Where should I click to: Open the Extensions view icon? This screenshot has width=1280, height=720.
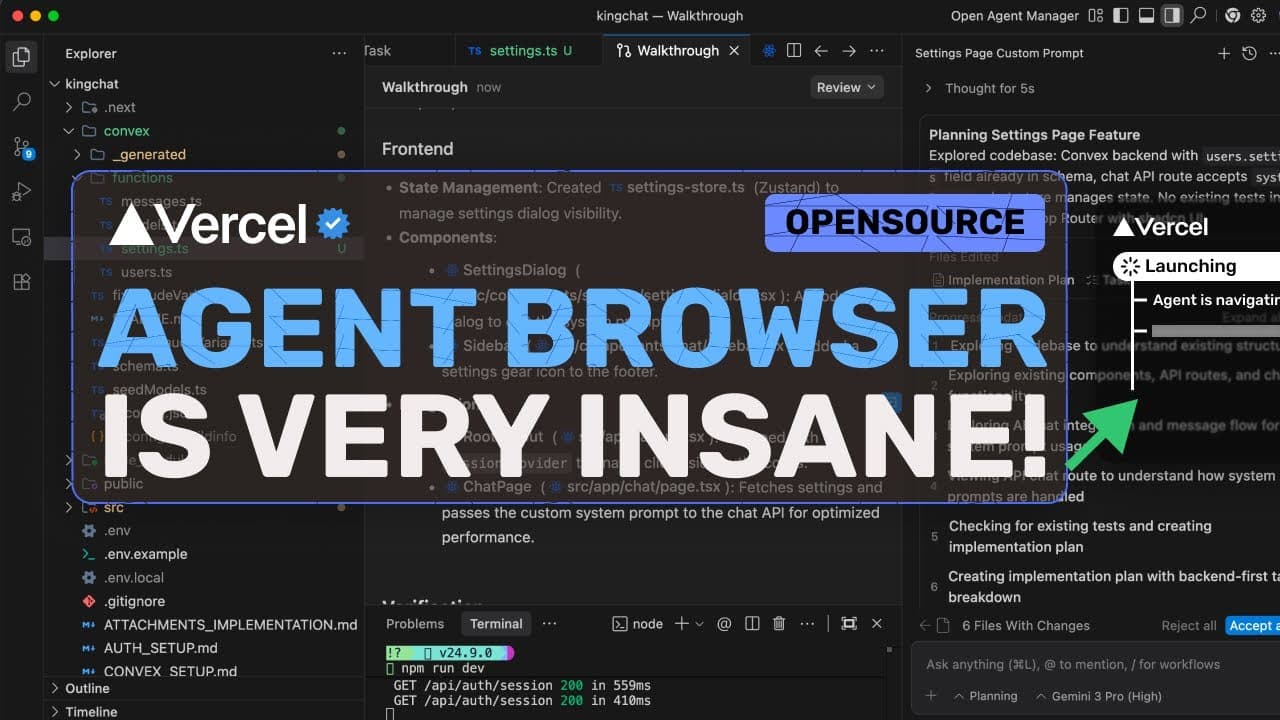click(21, 282)
